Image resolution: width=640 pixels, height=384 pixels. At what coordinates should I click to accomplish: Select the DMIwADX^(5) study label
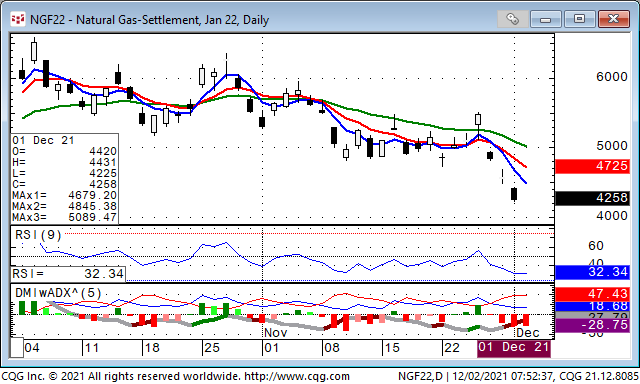coord(58,293)
